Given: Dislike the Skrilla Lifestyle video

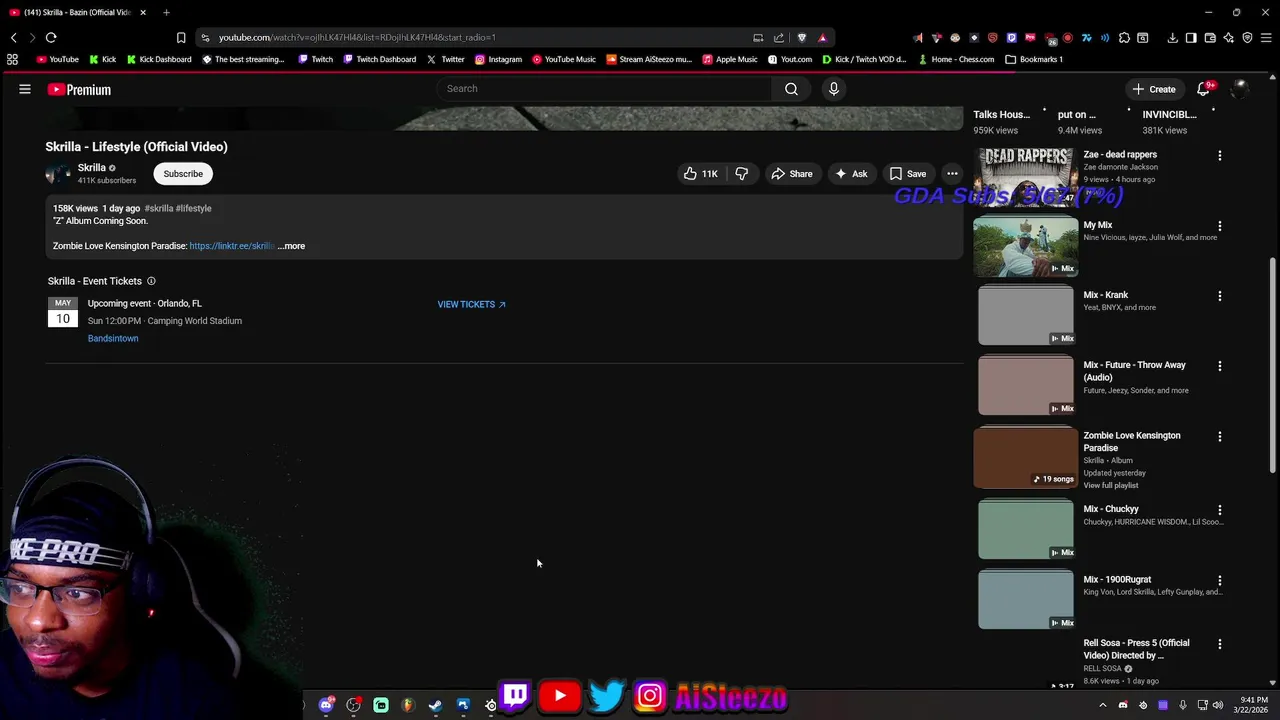Looking at the screenshot, I should point(742,174).
